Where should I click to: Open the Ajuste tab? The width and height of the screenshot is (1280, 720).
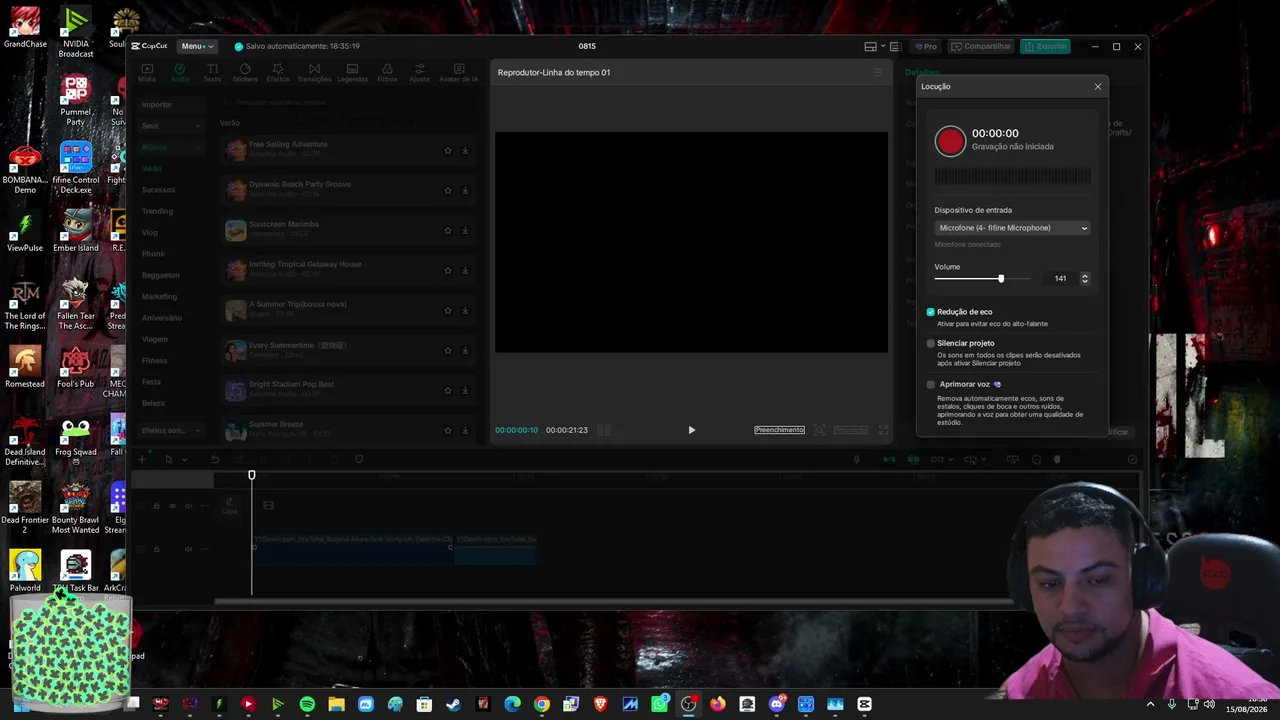[419, 72]
